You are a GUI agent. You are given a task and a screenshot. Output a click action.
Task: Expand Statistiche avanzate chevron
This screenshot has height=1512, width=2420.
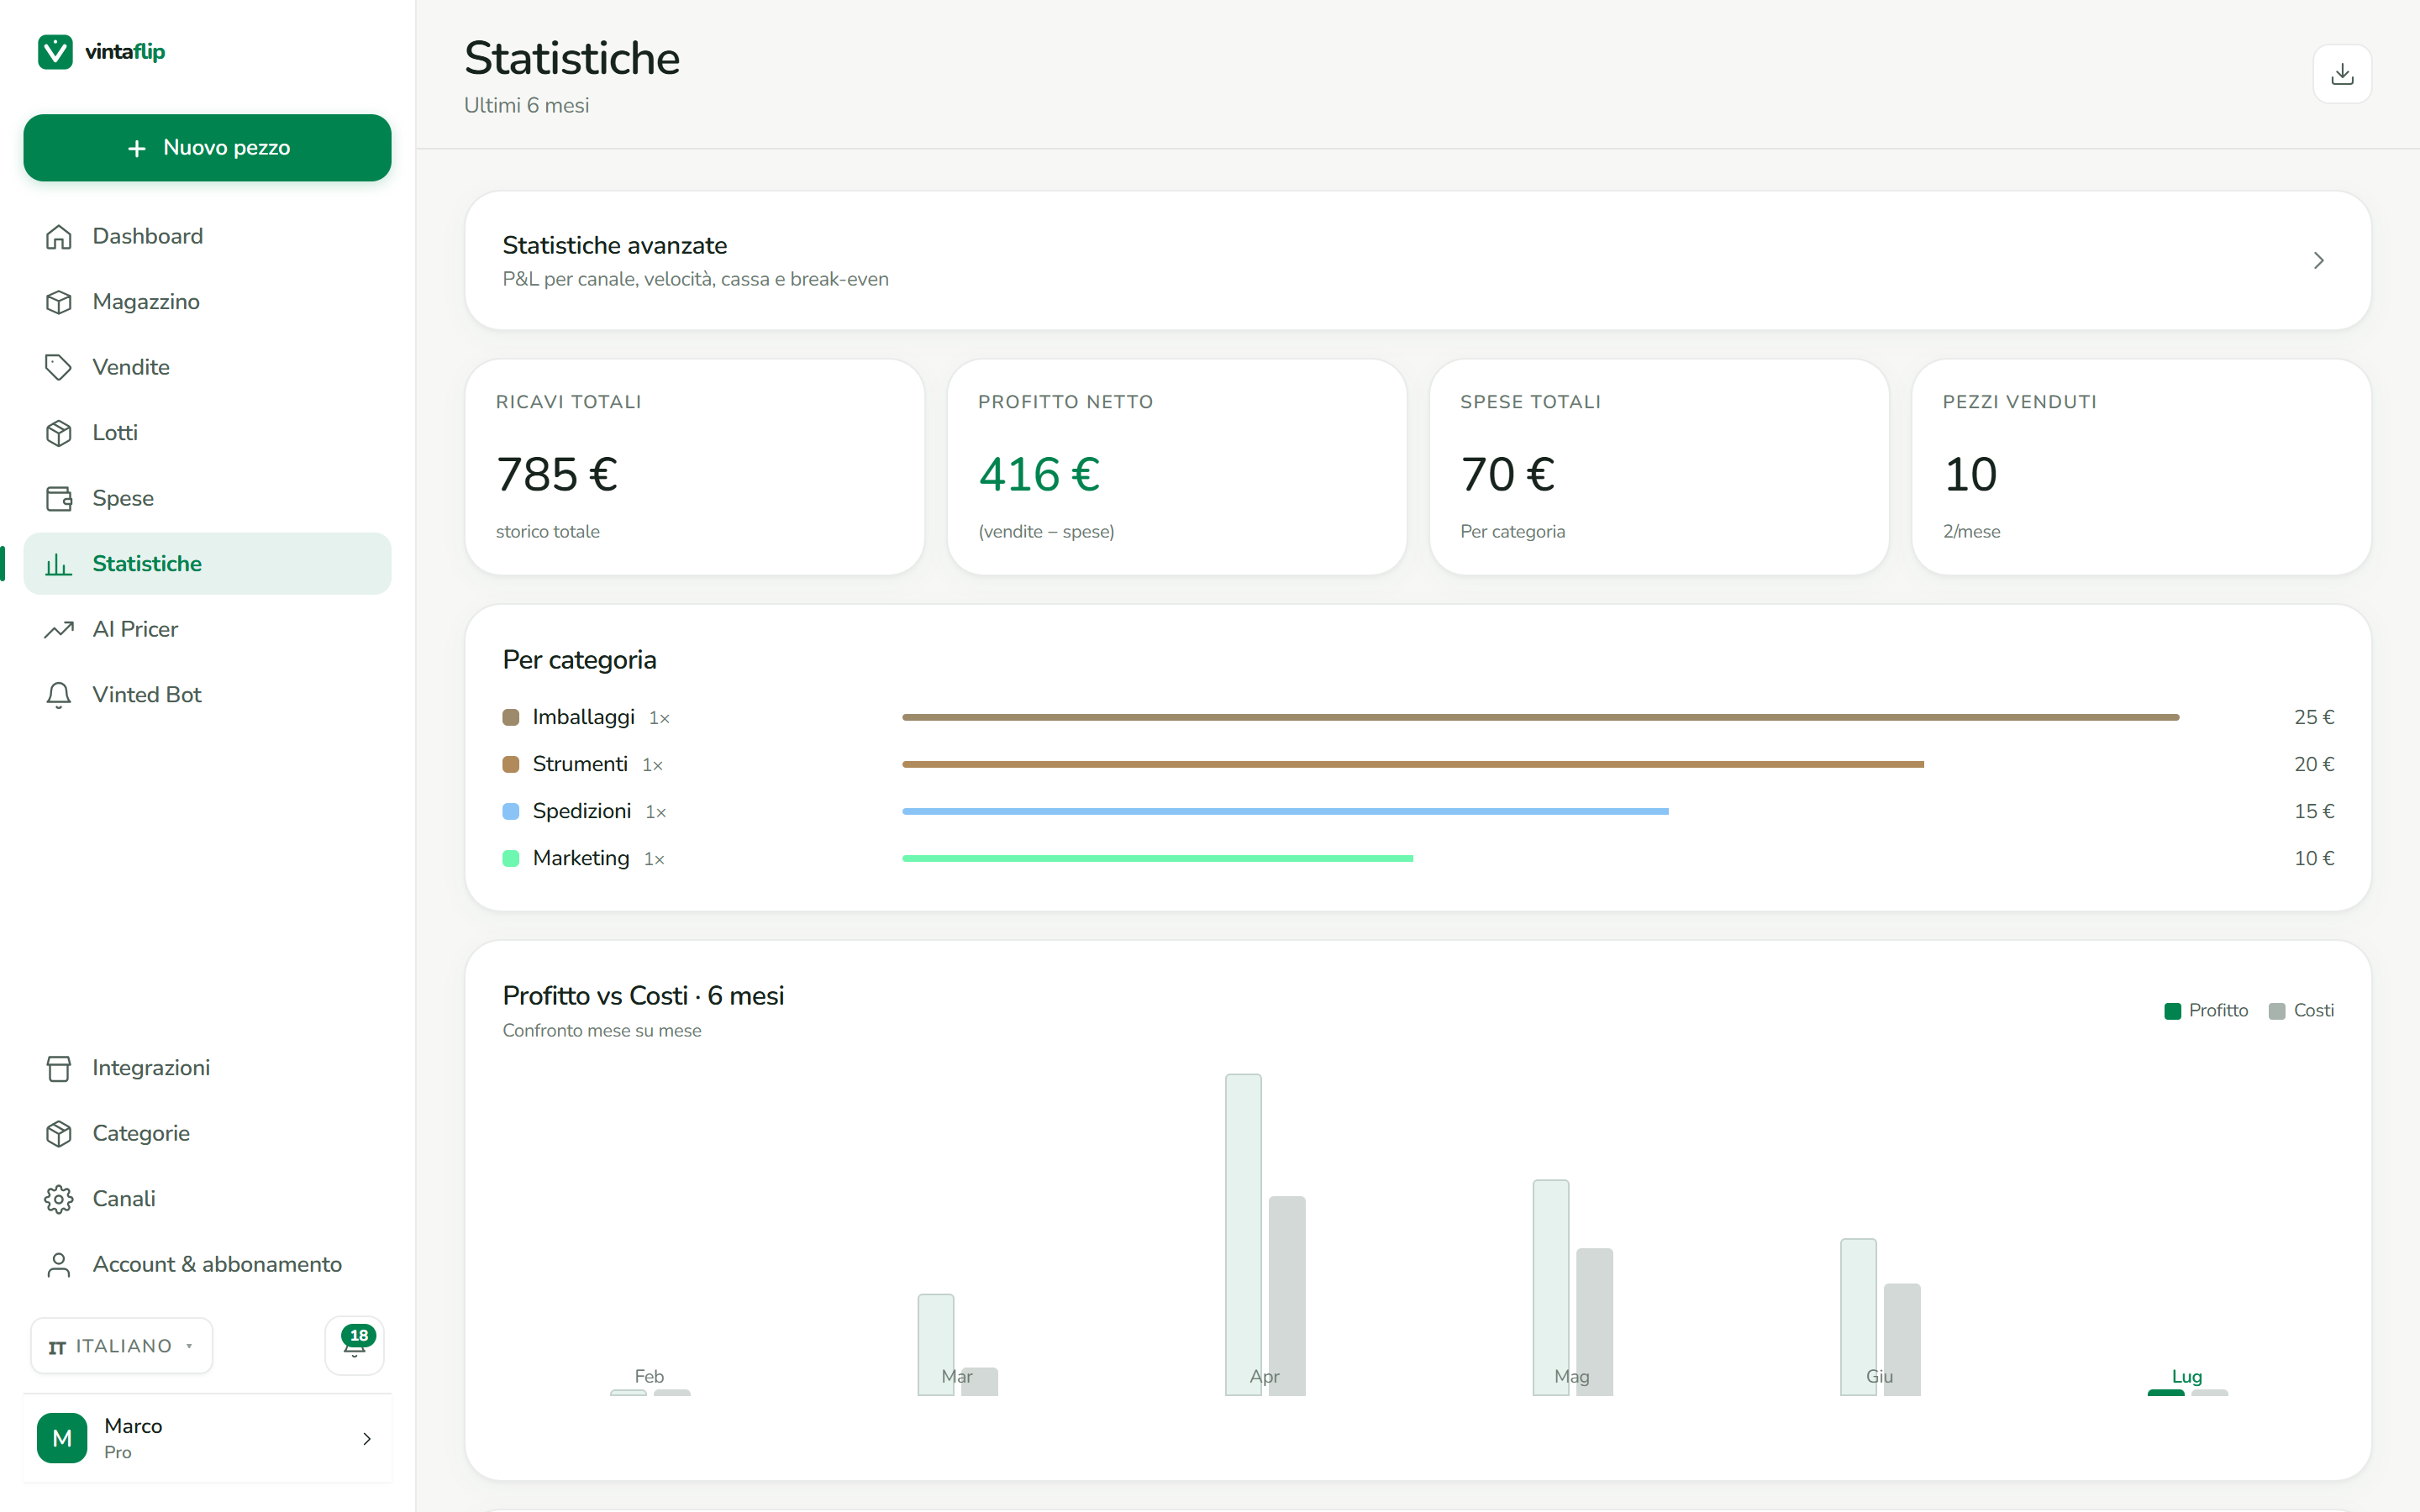point(2318,261)
